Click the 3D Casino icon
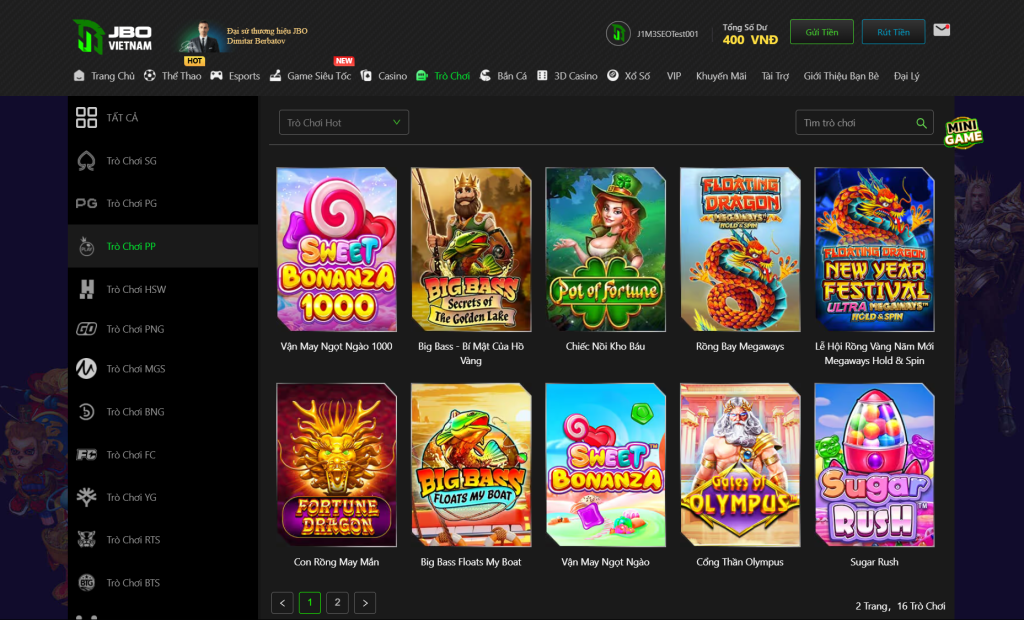This screenshot has width=1024, height=620. click(542, 76)
